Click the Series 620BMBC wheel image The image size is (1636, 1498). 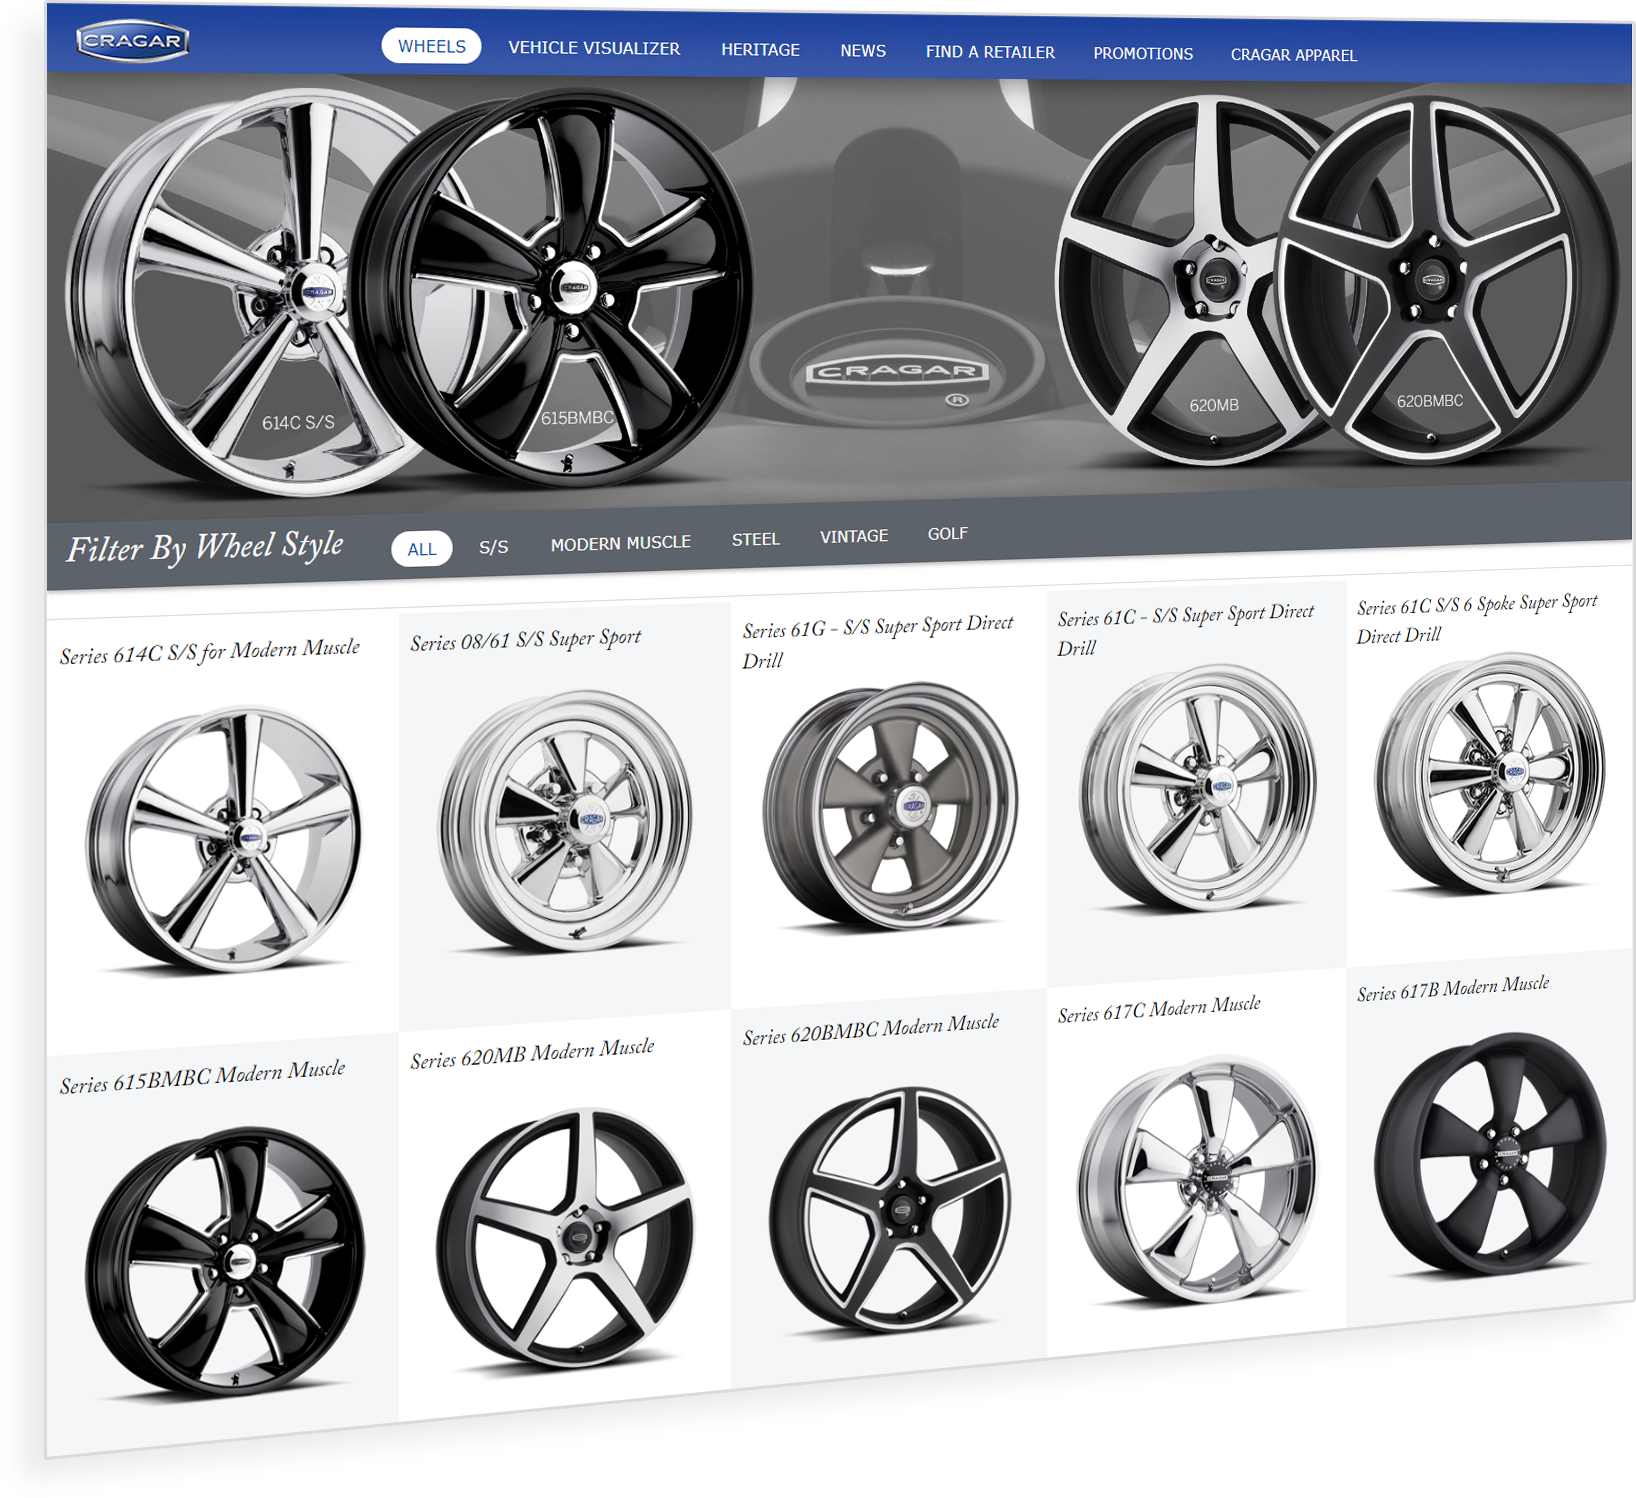[x=890, y=1211]
